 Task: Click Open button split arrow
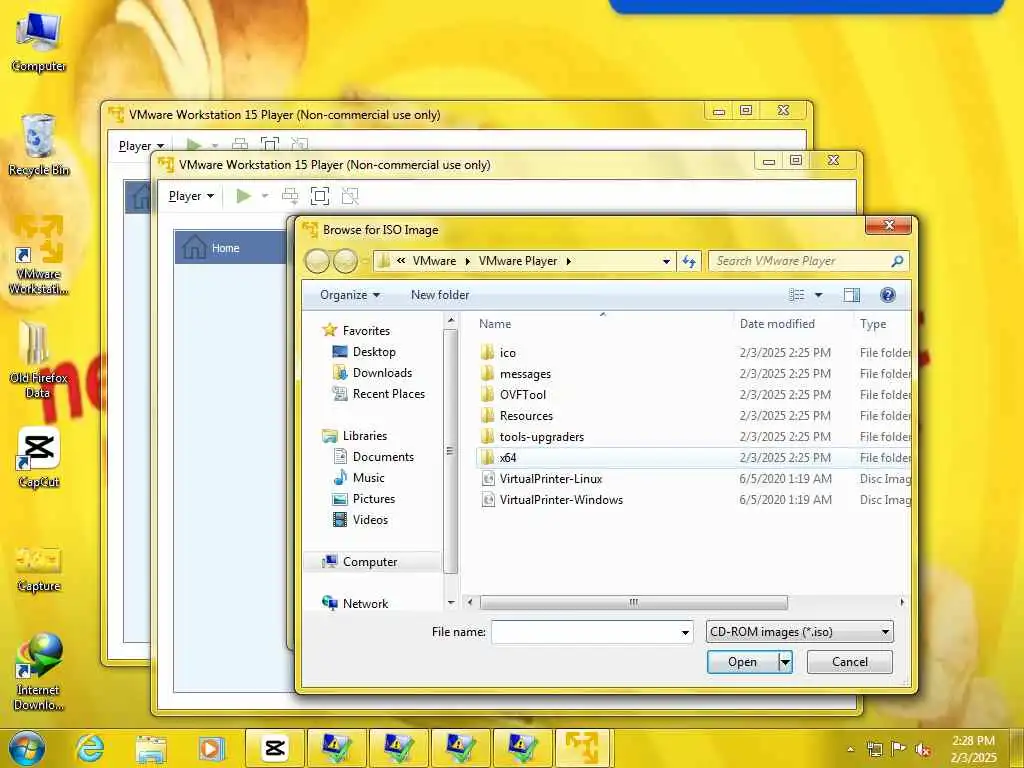tap(786, 662)
